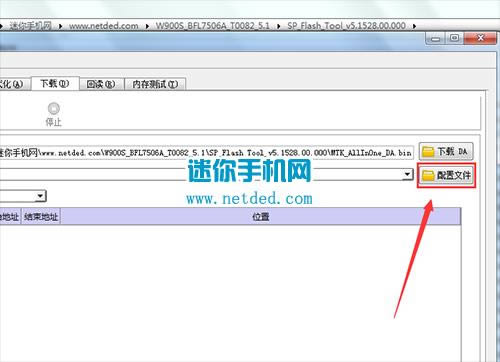The width and height of the screenshot is (500, 362).
Task: Expand arrow after SP_Flash_Tool_v5.1528.00.000 breadcrumb
Action: (414, 26)
